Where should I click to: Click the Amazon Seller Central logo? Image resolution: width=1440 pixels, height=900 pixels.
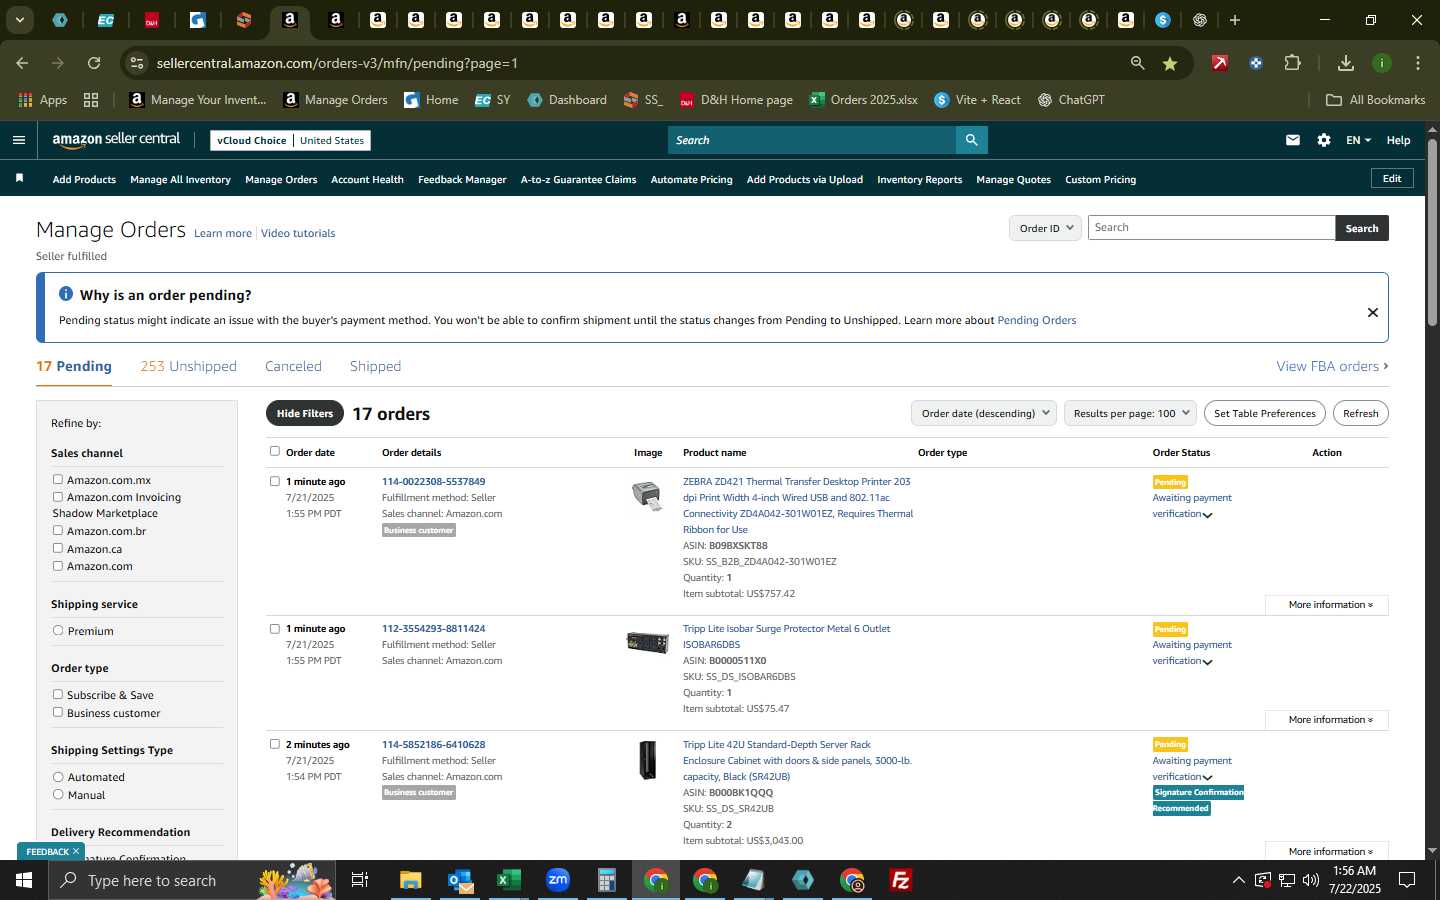pyautogui.click(x=116, y=140)
